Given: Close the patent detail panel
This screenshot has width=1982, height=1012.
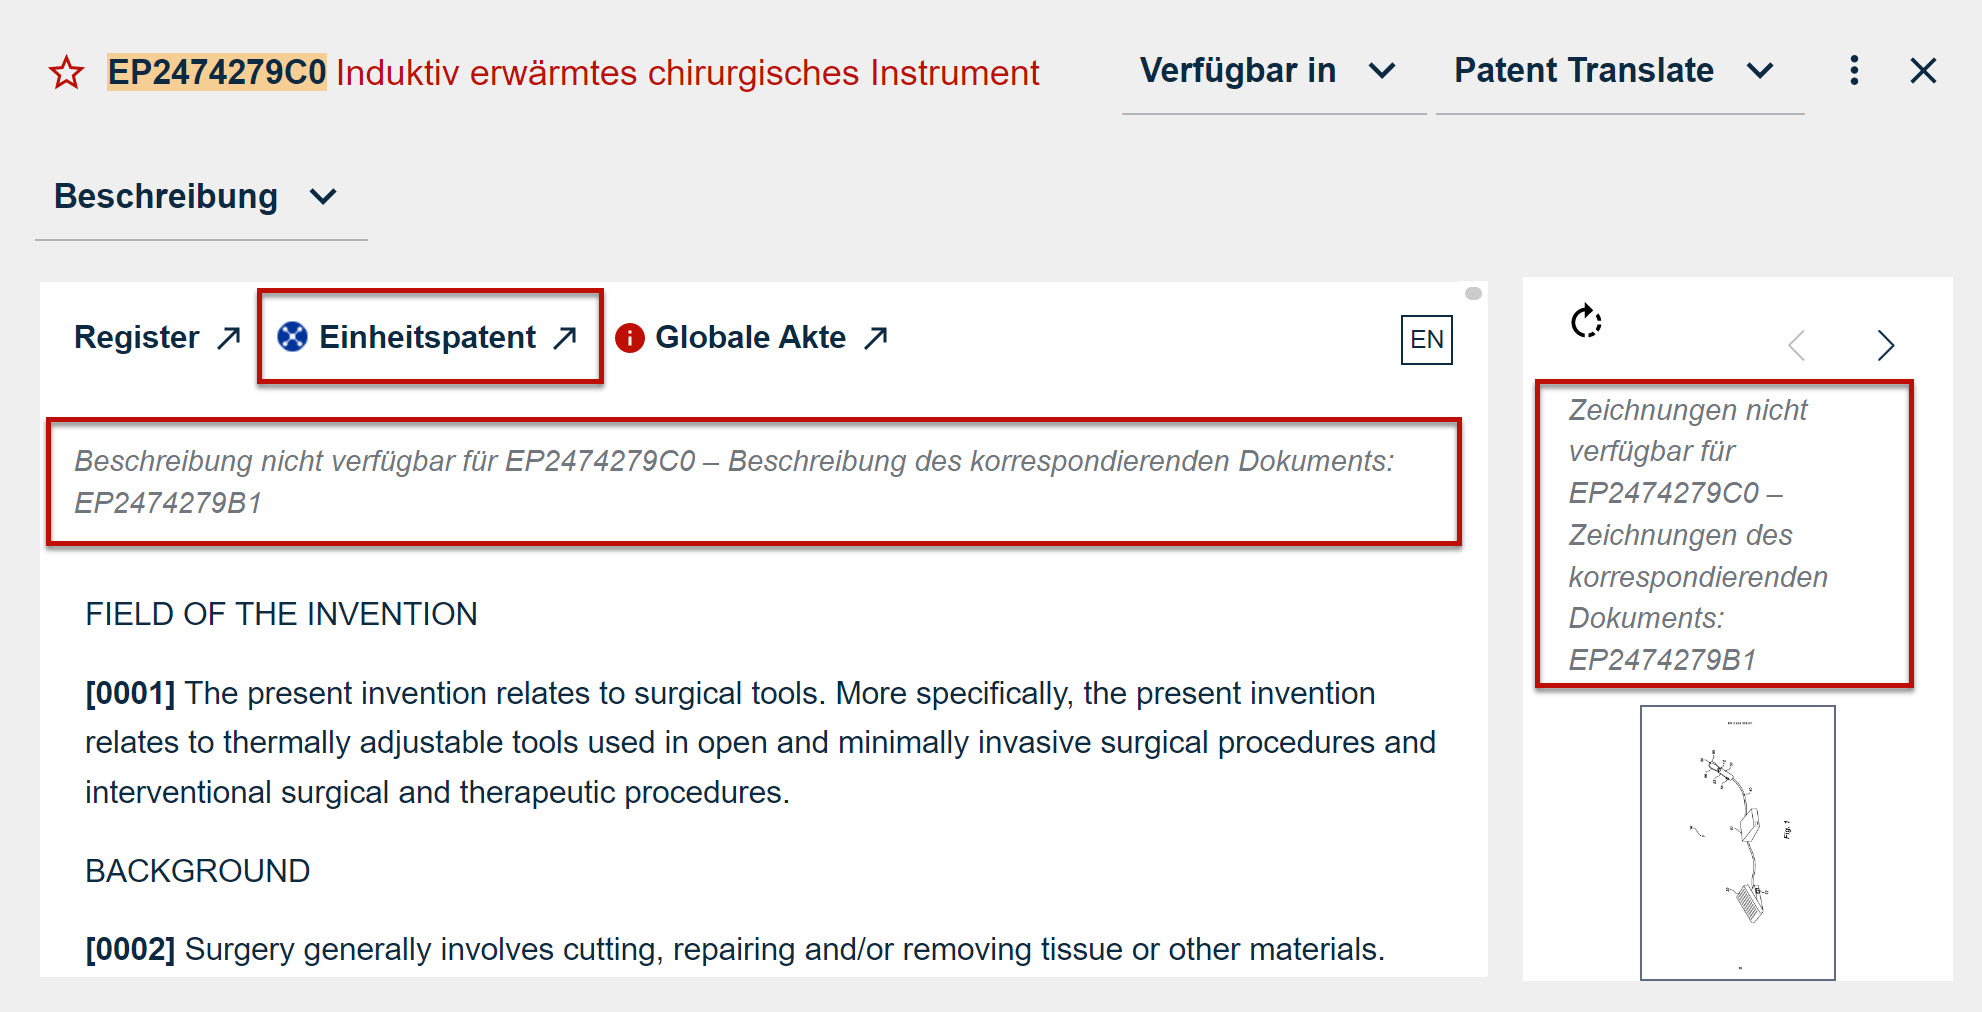Looking at the screenshot, I should [1922, 71].
